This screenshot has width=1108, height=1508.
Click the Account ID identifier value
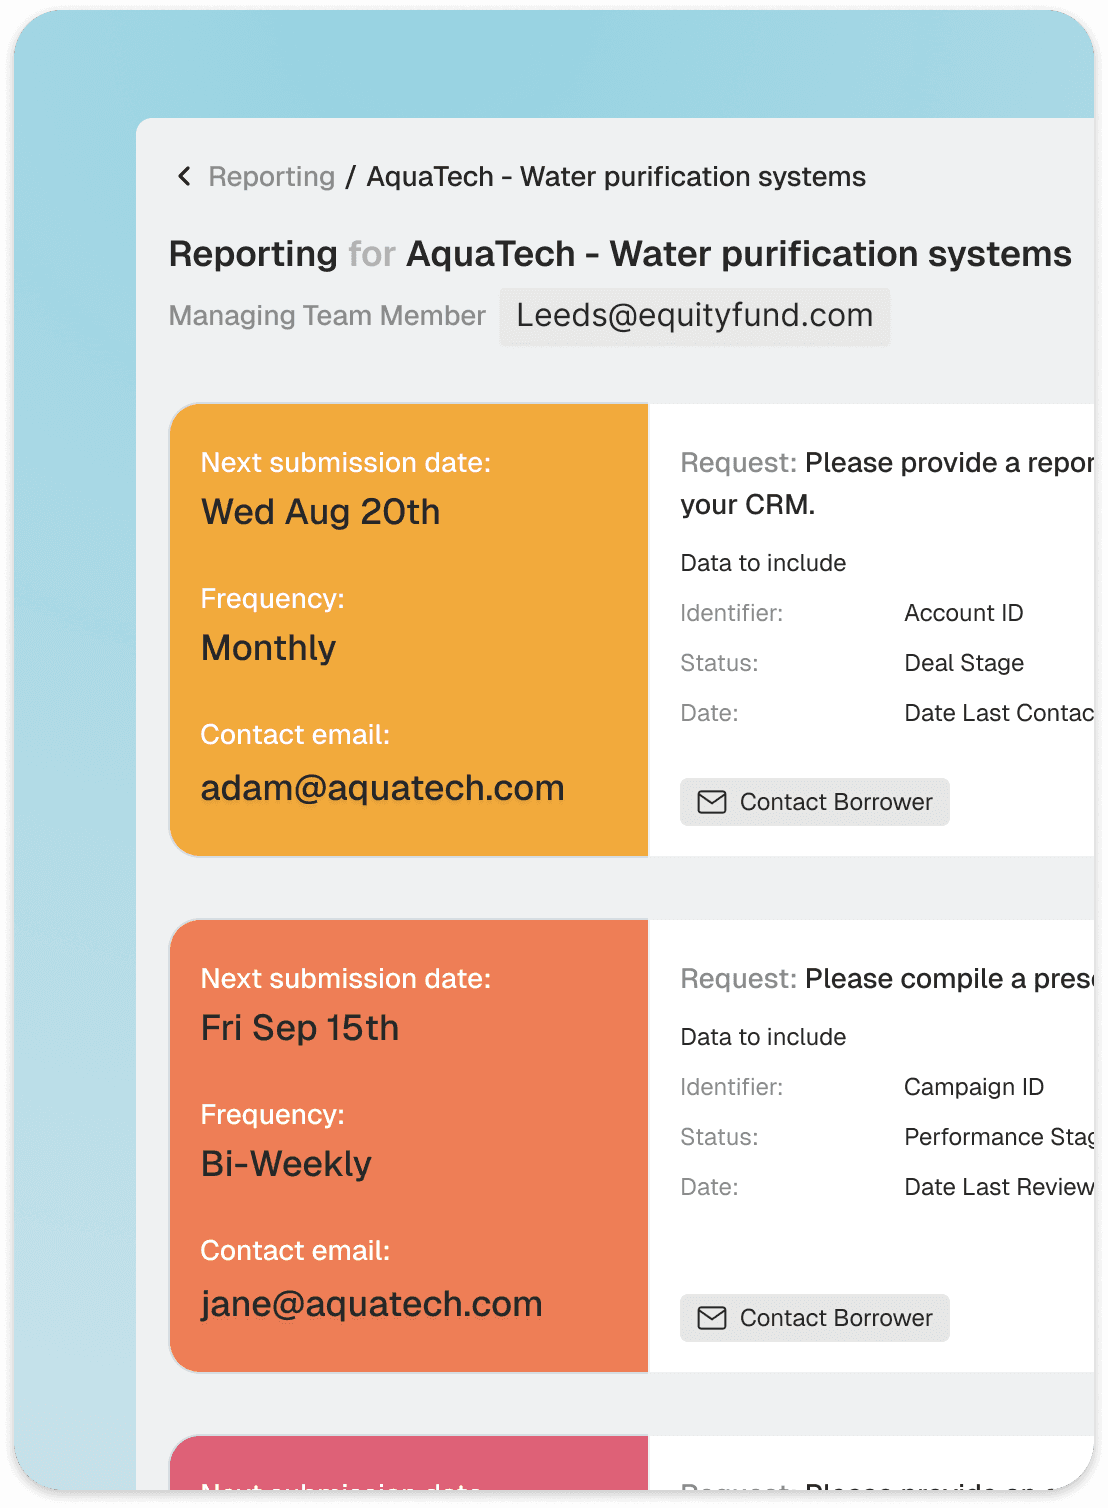coord(963,613)
